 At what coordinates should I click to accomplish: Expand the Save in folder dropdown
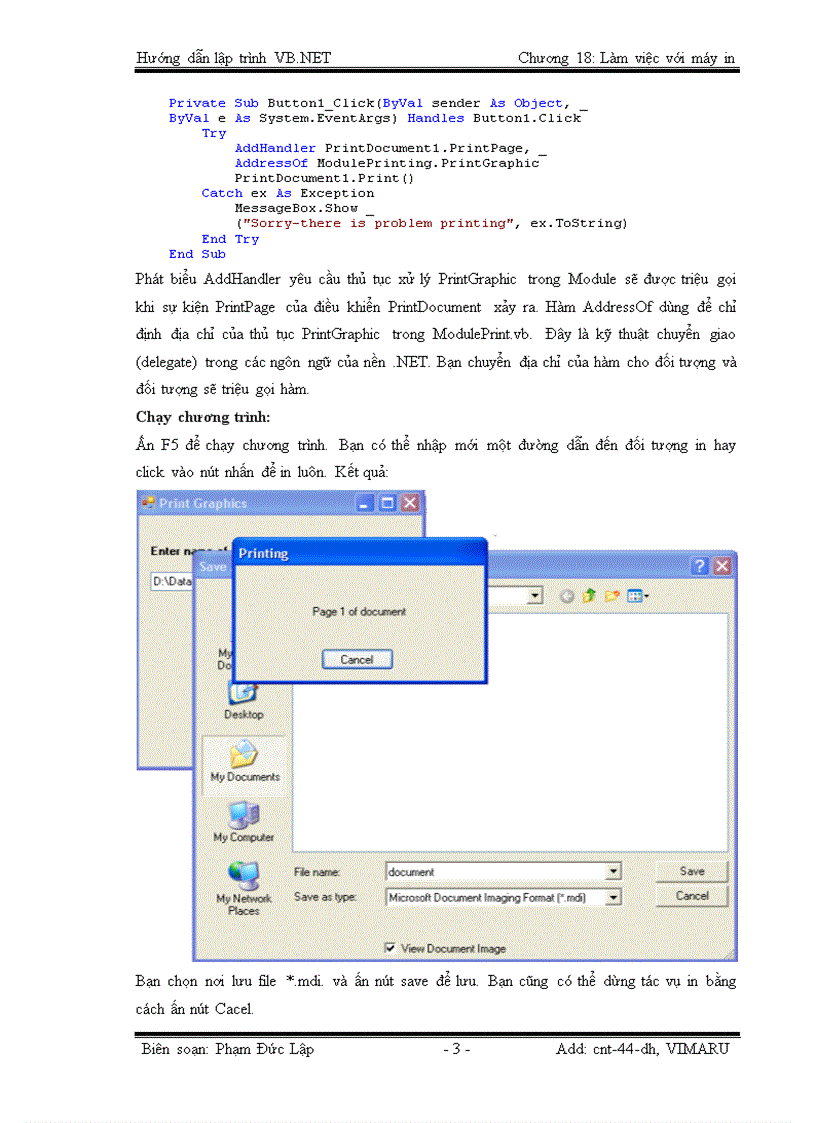534,596
